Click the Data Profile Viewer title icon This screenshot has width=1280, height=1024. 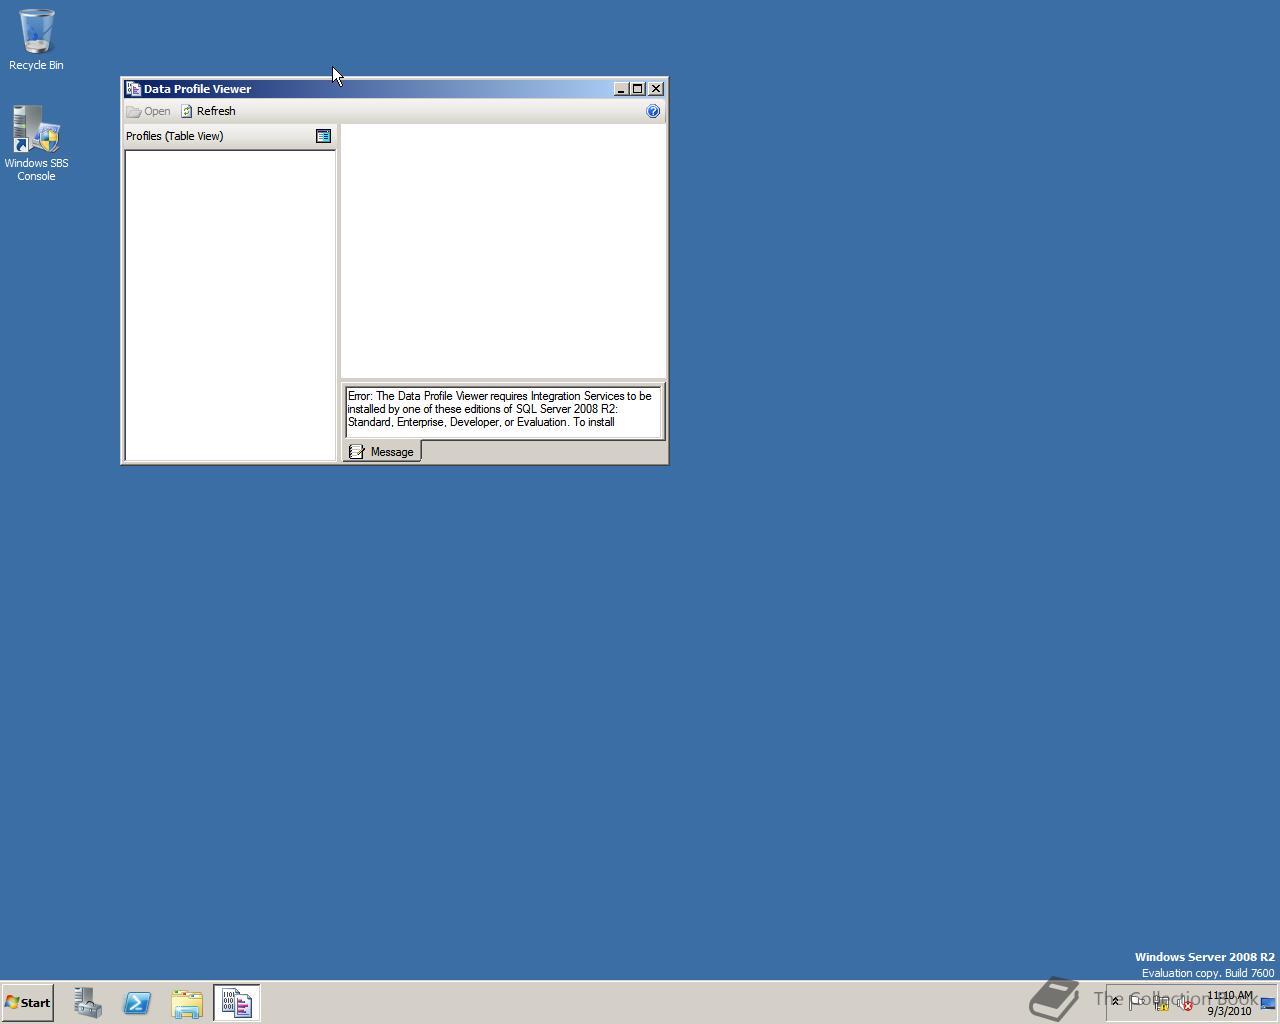(133, 89)
